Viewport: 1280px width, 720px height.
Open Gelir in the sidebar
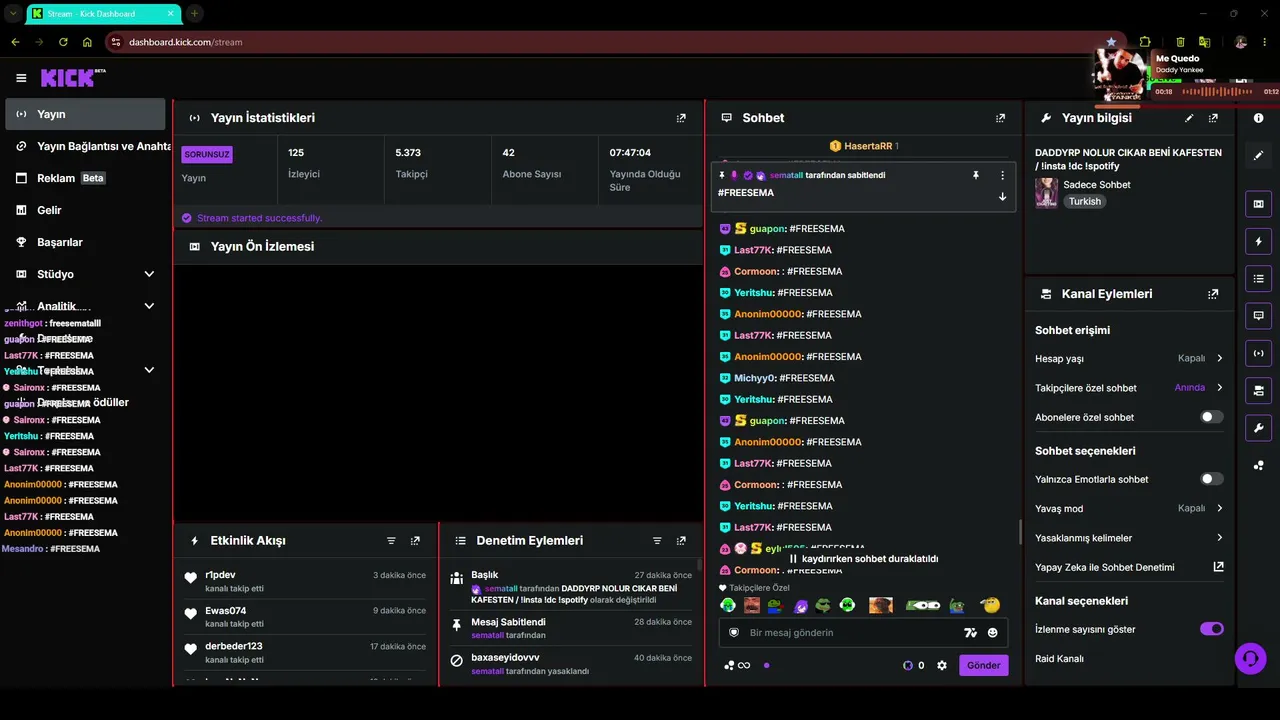[x=85, y=210]
